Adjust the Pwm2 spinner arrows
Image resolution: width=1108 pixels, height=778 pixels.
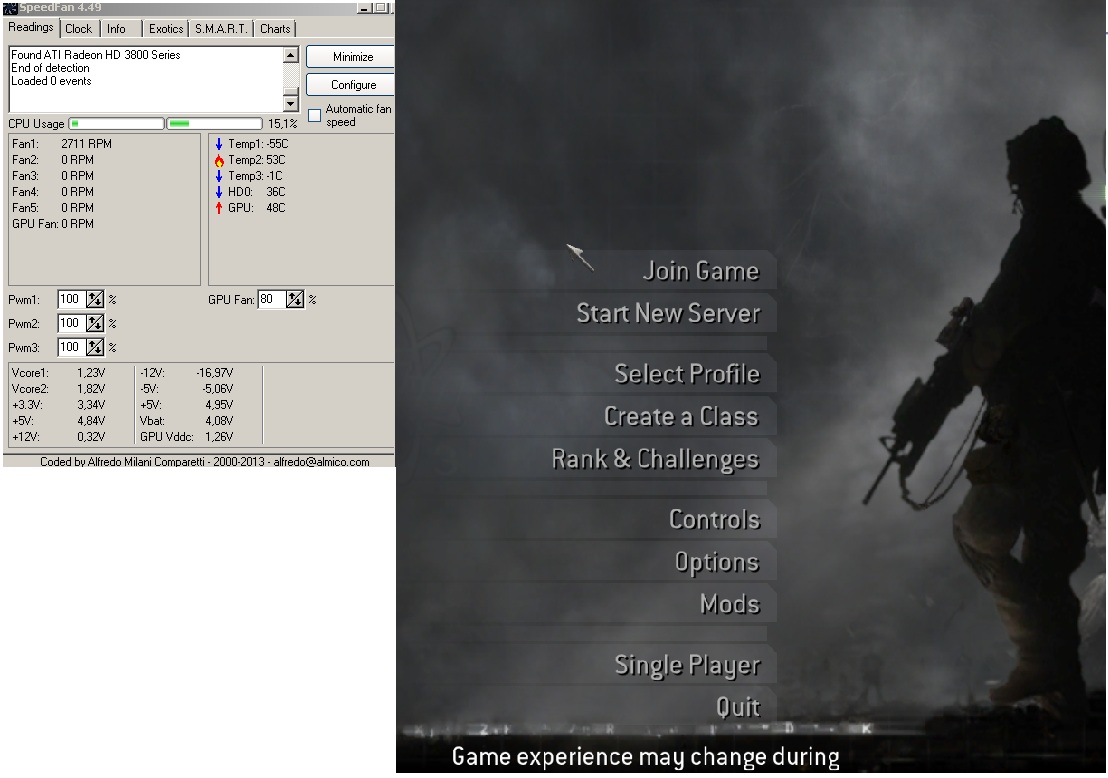(x=95, y=324)
